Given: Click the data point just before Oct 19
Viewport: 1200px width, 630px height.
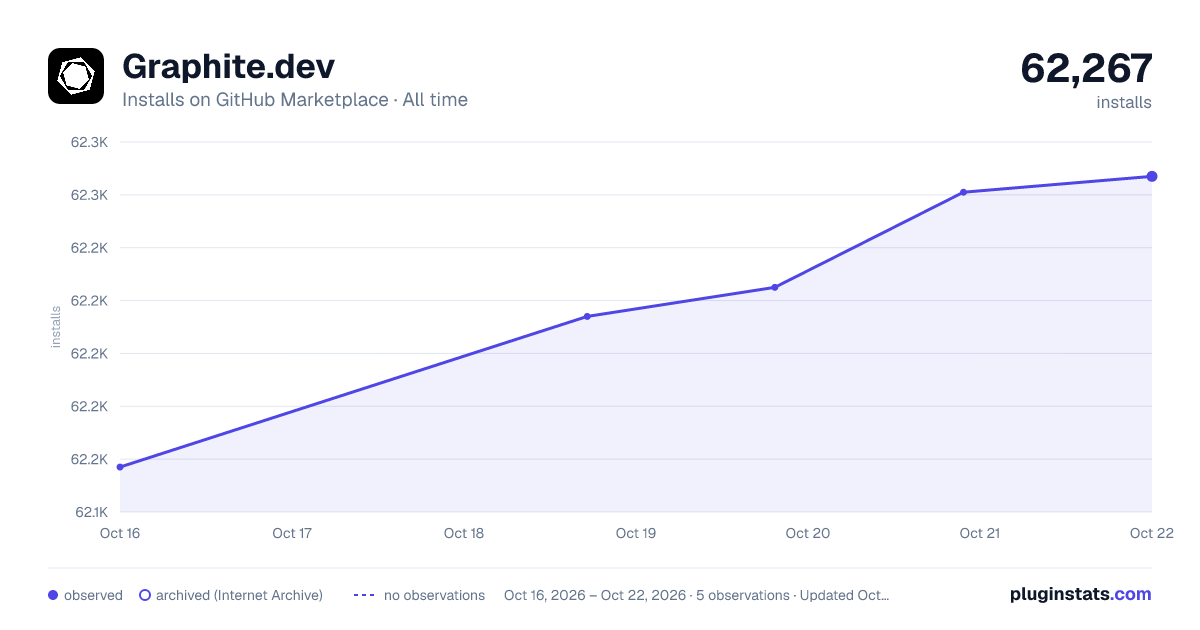Looking at the screenshot, I should pos(587,317).
